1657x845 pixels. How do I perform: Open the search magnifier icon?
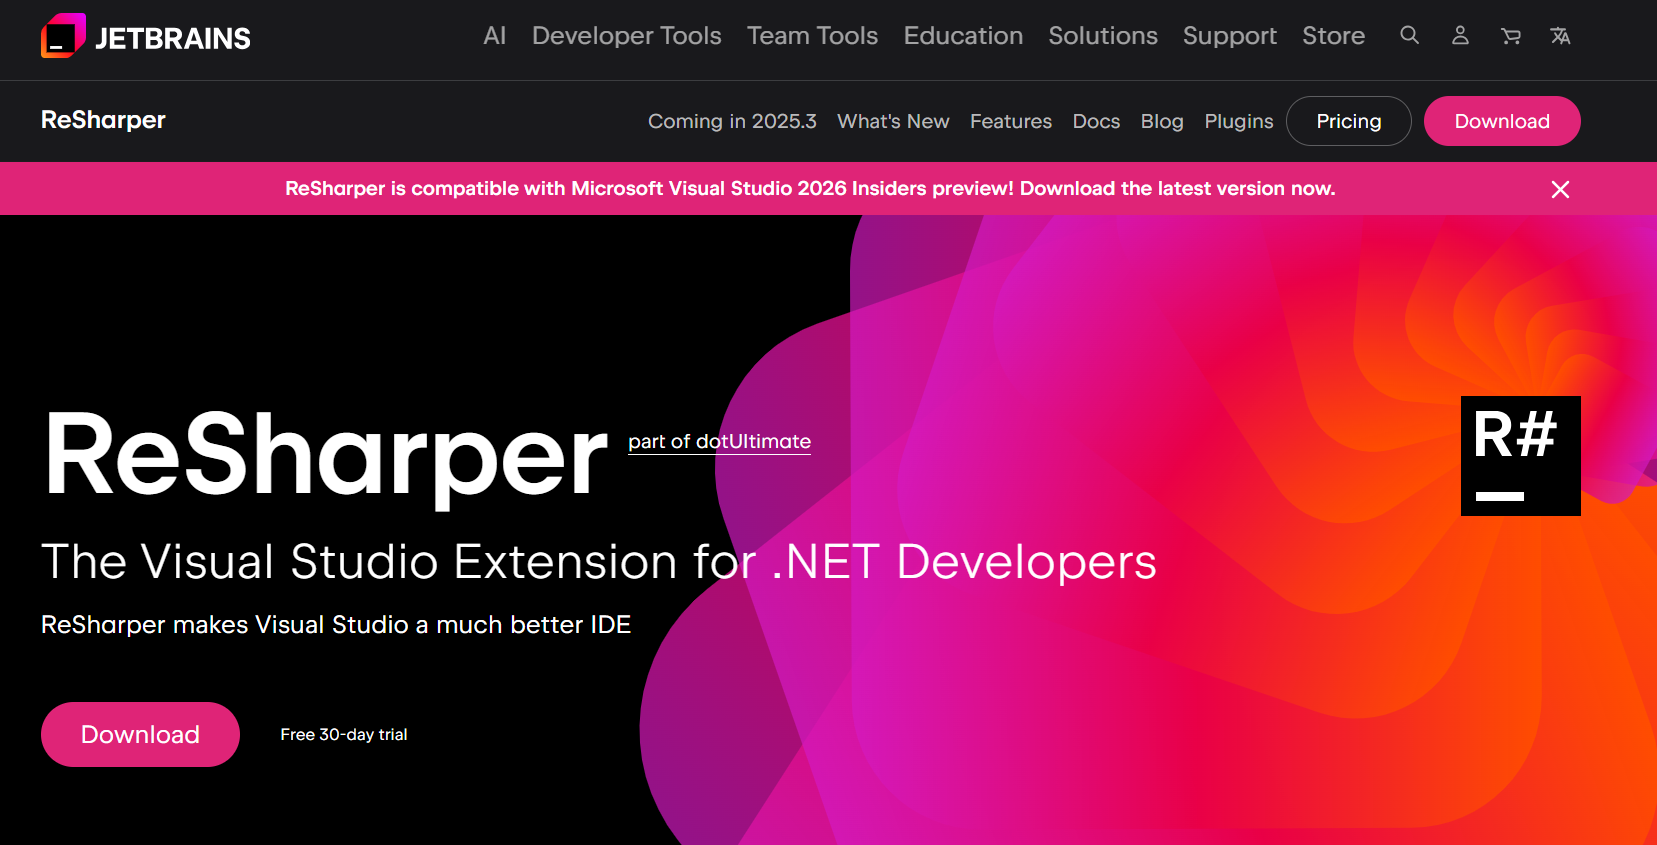pos(1409,36)
